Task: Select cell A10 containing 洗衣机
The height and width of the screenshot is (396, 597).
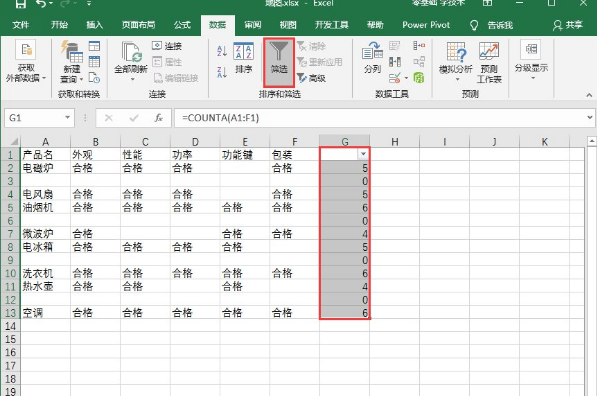Action: click(45, 273)
